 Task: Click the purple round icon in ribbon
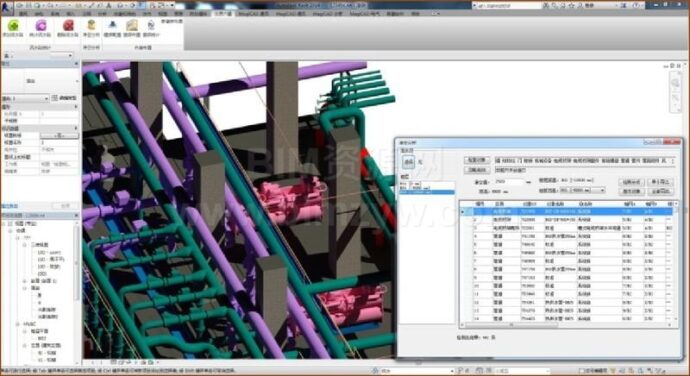(40, 26)
